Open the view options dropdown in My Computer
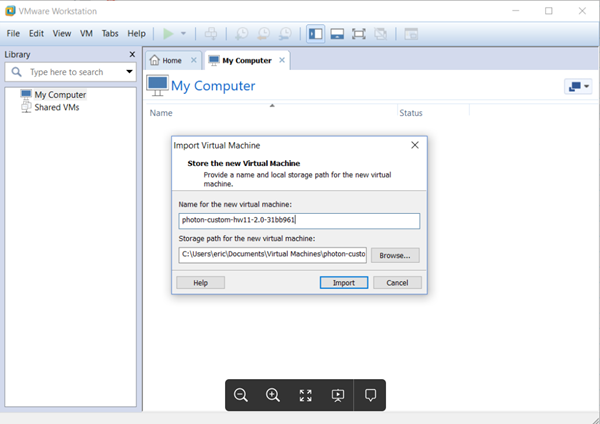600x424 pixels. (579, 87)
